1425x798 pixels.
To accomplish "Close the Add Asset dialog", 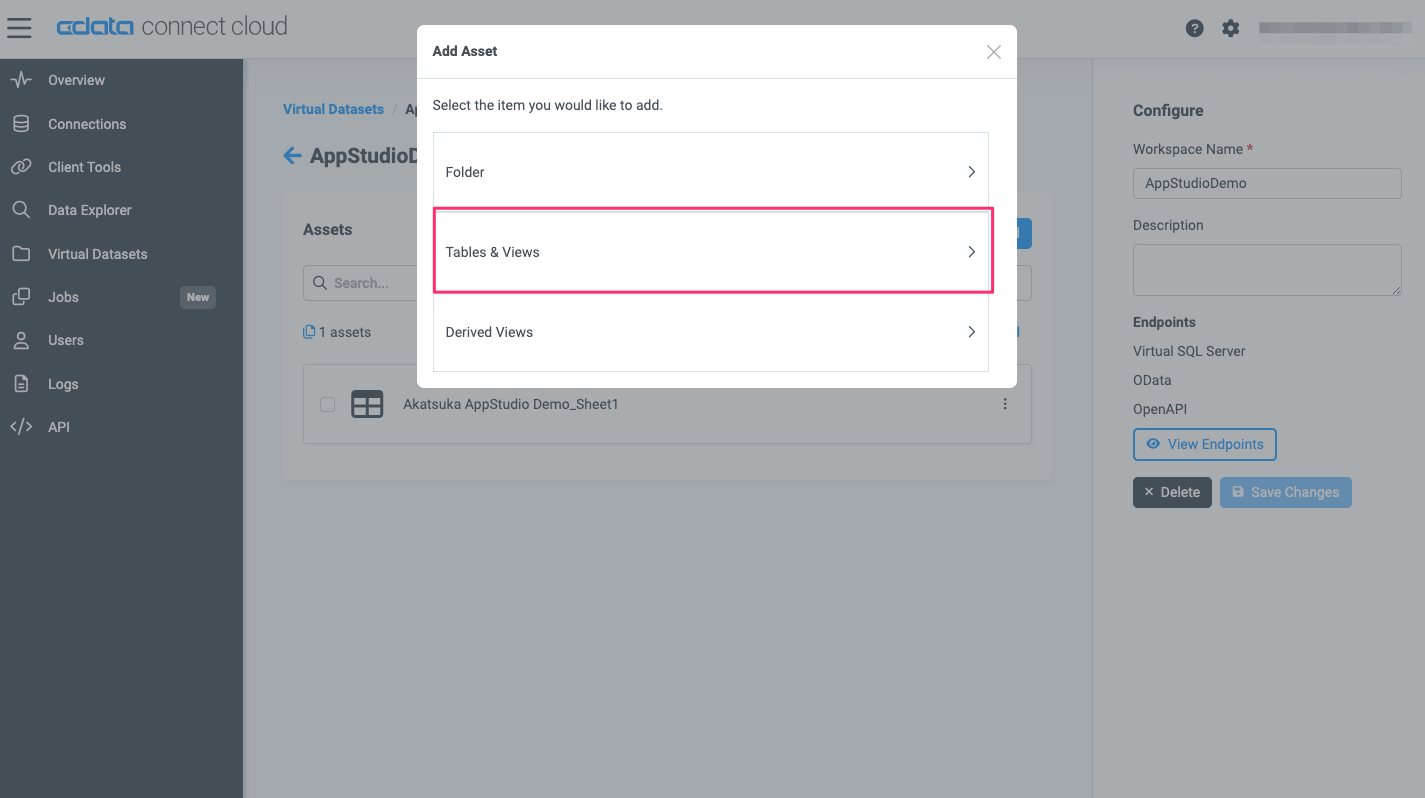I will pyautogui.click(x=993, y=52).
